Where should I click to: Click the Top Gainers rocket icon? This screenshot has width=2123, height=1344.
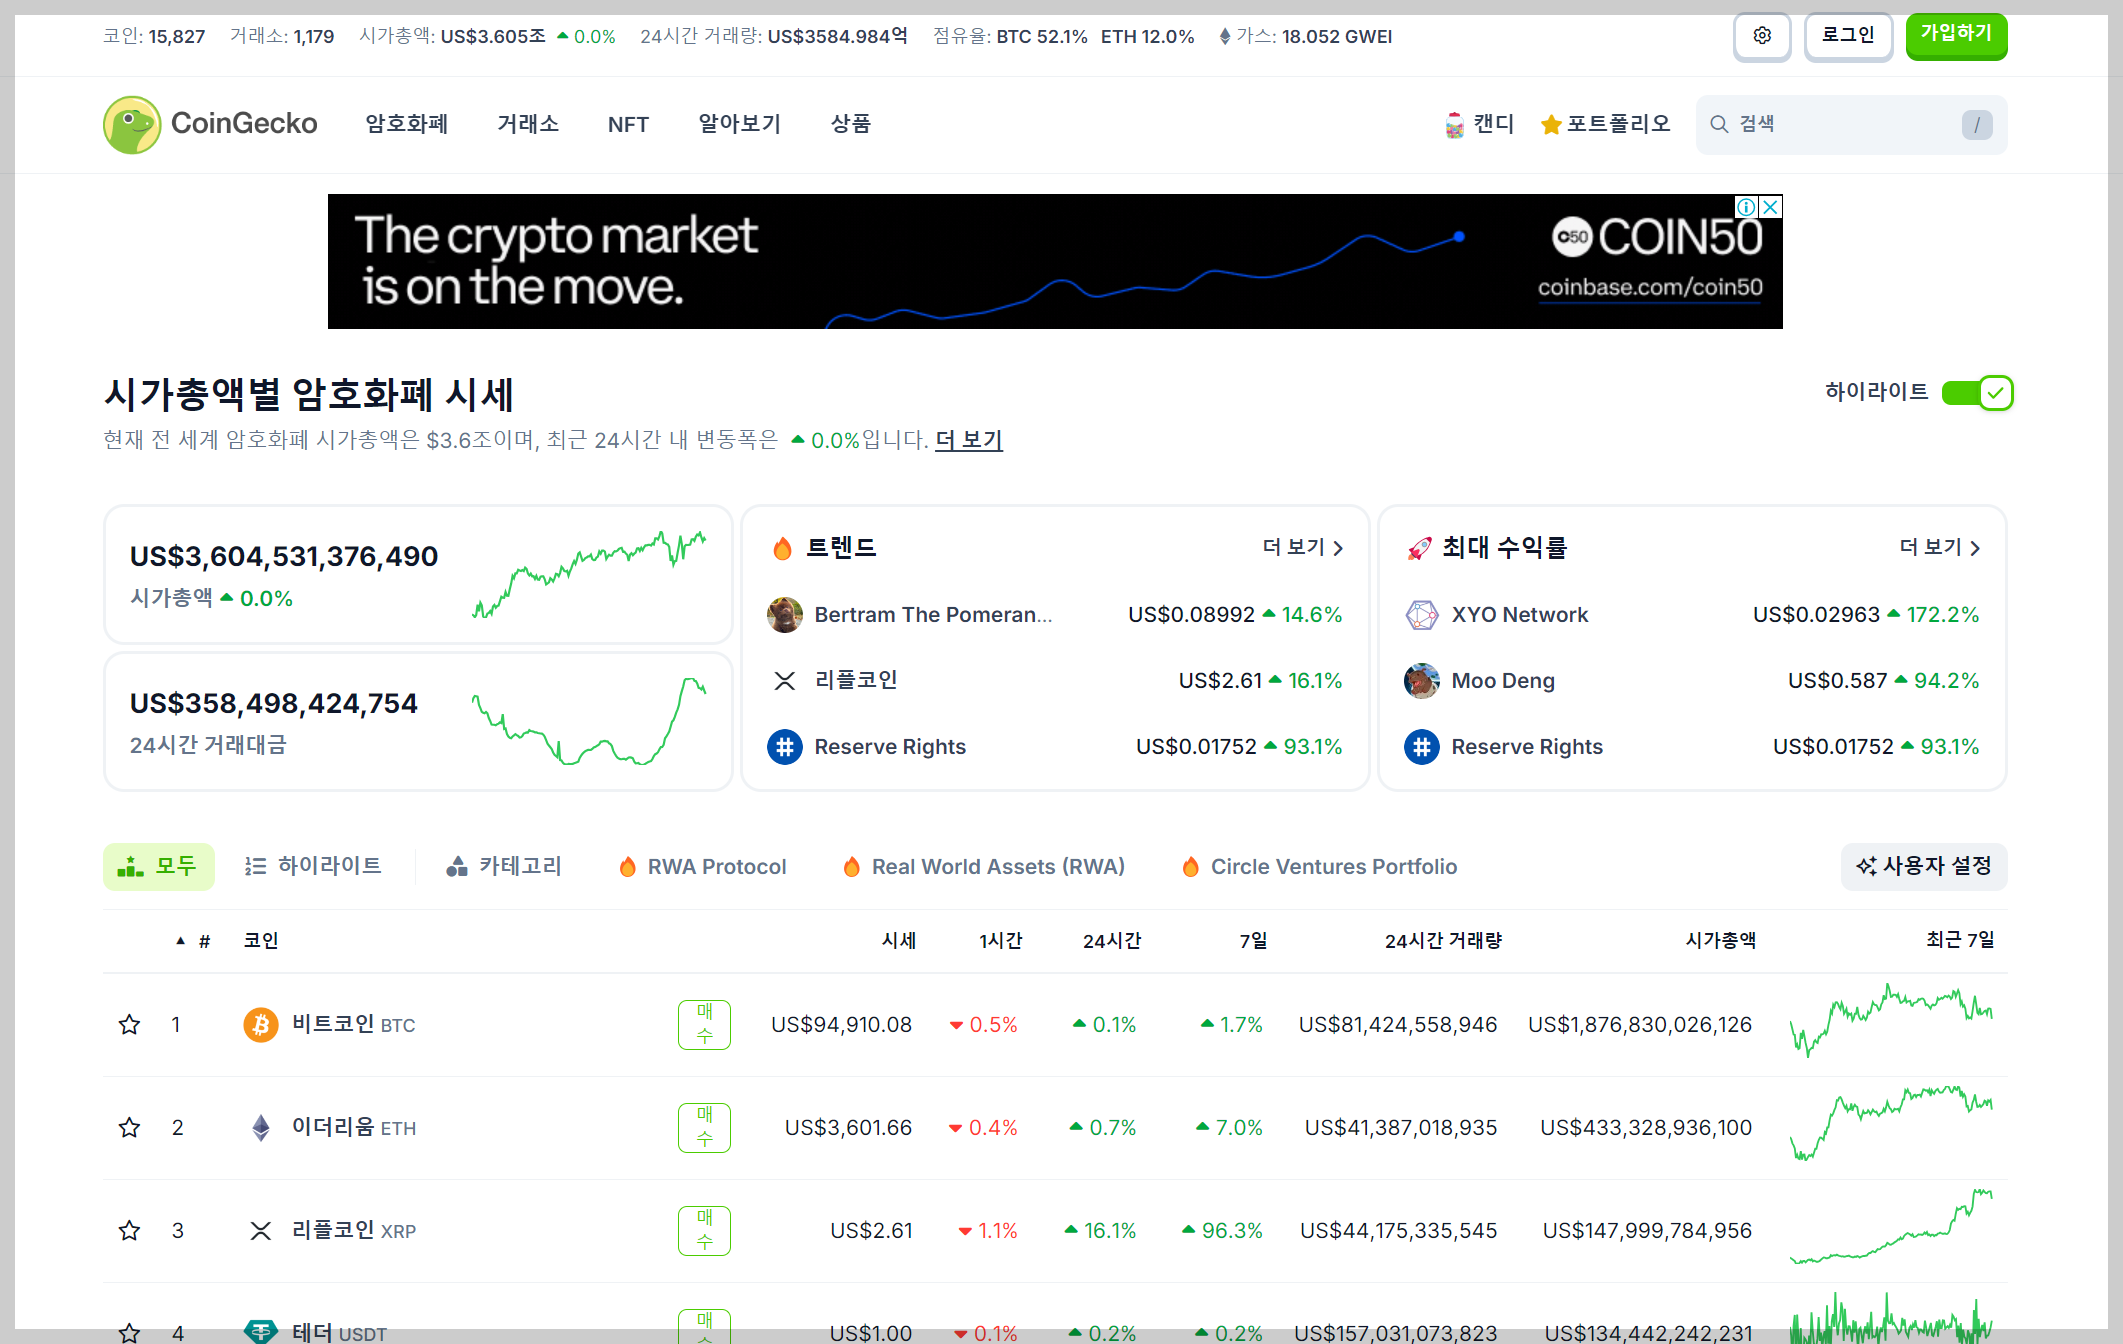[1419, 548]
